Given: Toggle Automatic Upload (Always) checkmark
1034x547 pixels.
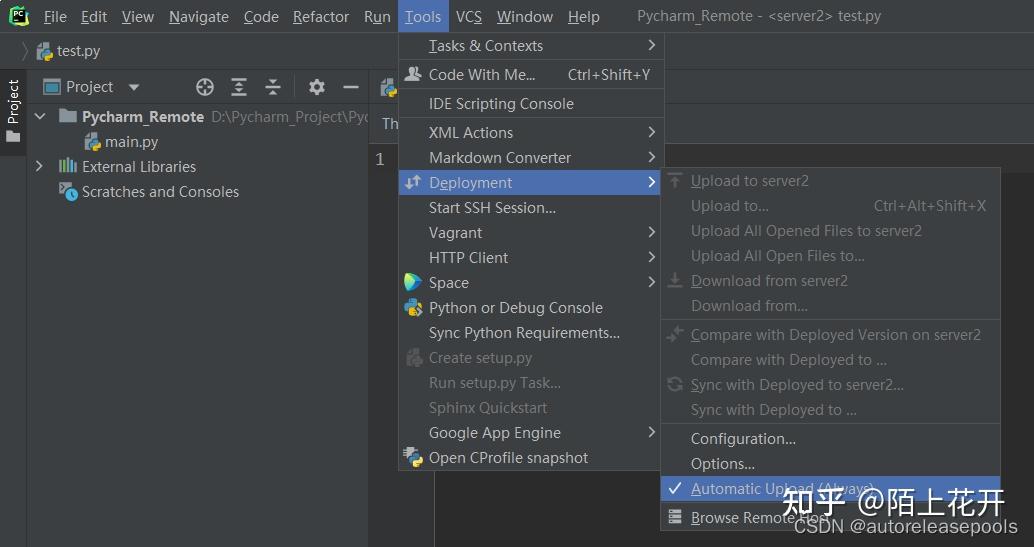Looking at the screenshot, I should coord(676,488).
